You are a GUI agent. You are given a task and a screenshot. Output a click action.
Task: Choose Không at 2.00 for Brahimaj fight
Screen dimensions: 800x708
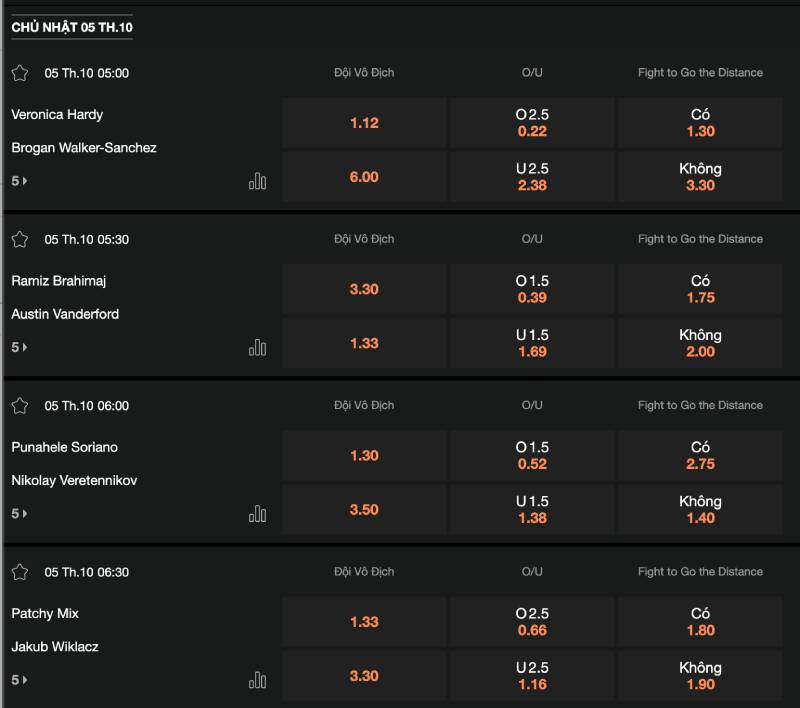pyautogui.click(x=700, y=343)
